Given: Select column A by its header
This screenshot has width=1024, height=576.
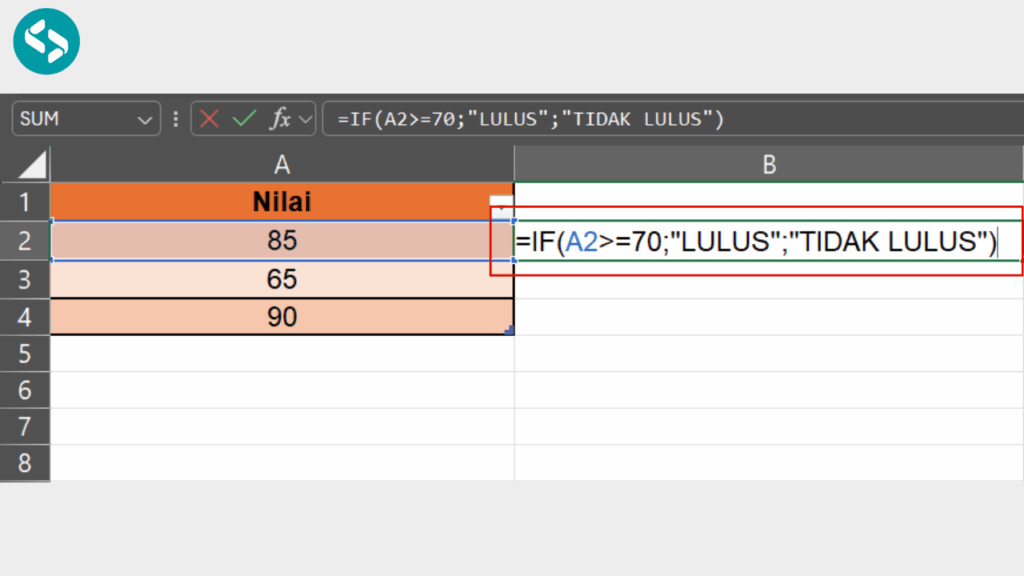Looking at the screenshot, I should point(283,163).
